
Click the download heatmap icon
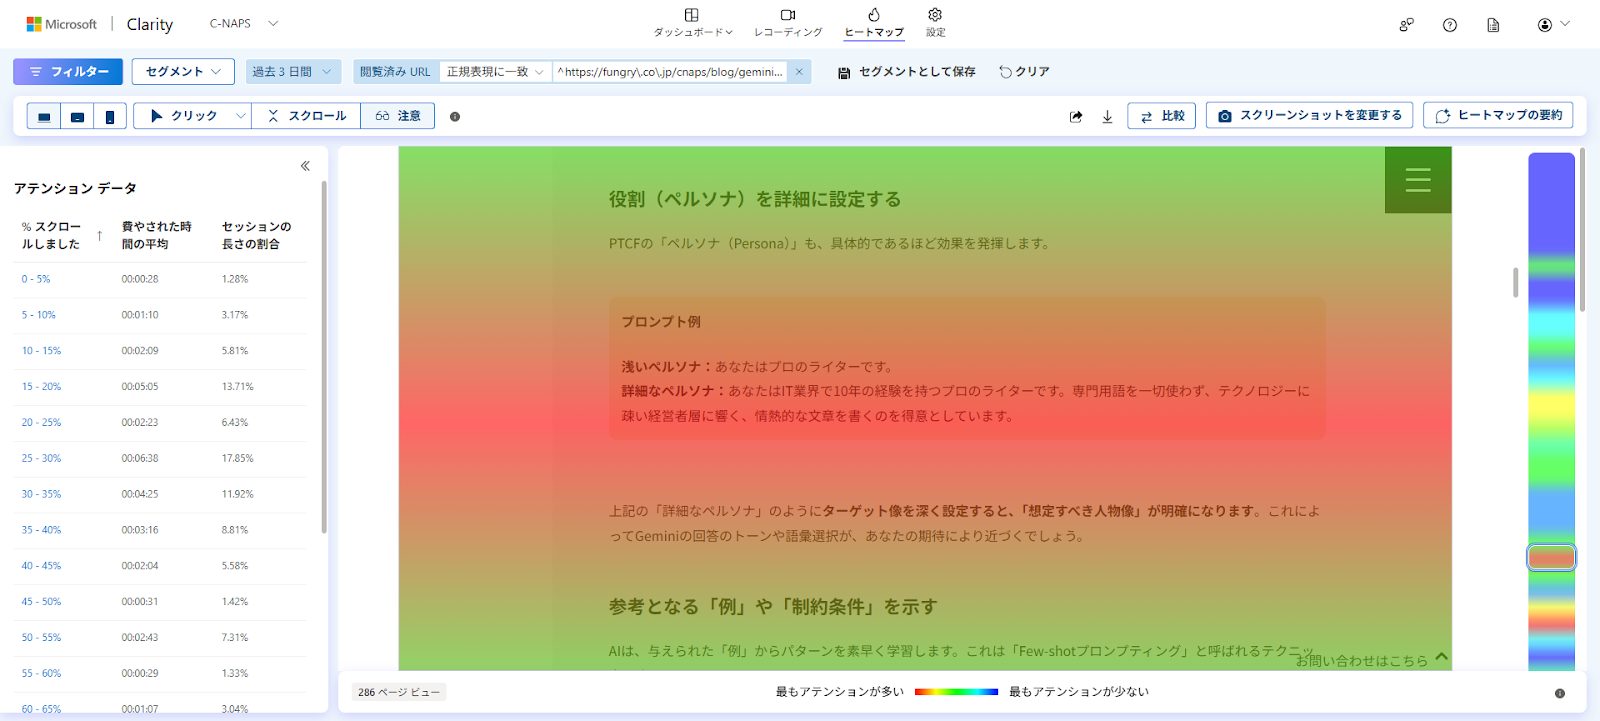1107,117
